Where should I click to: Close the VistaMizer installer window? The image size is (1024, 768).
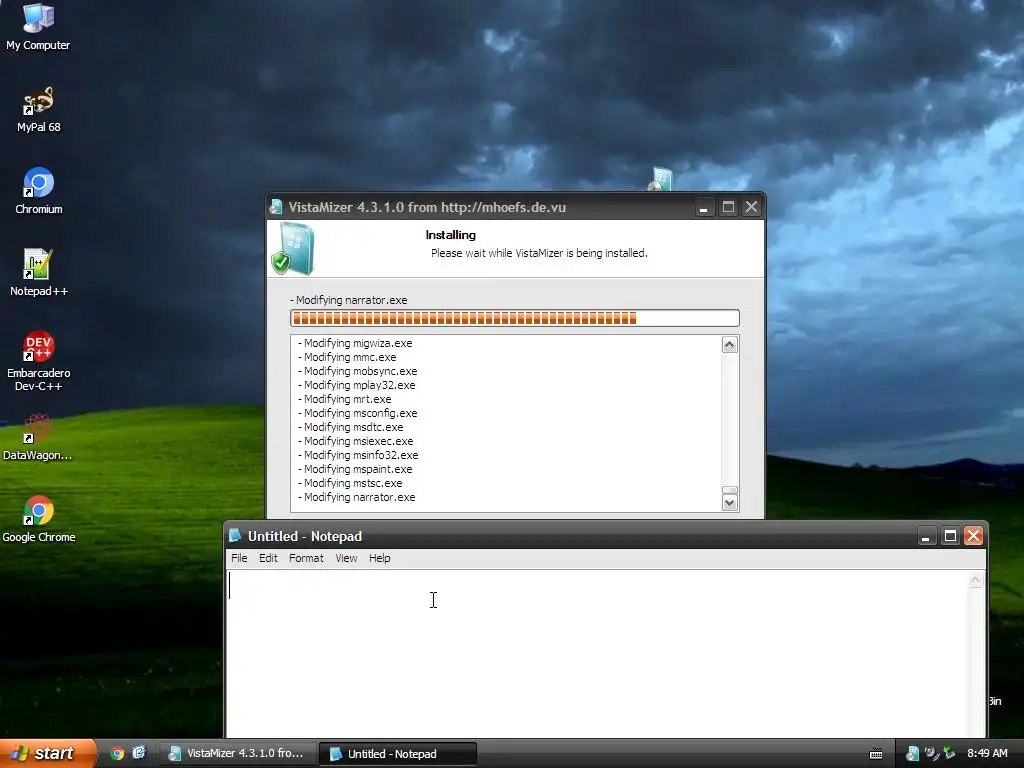coord(752,208)
